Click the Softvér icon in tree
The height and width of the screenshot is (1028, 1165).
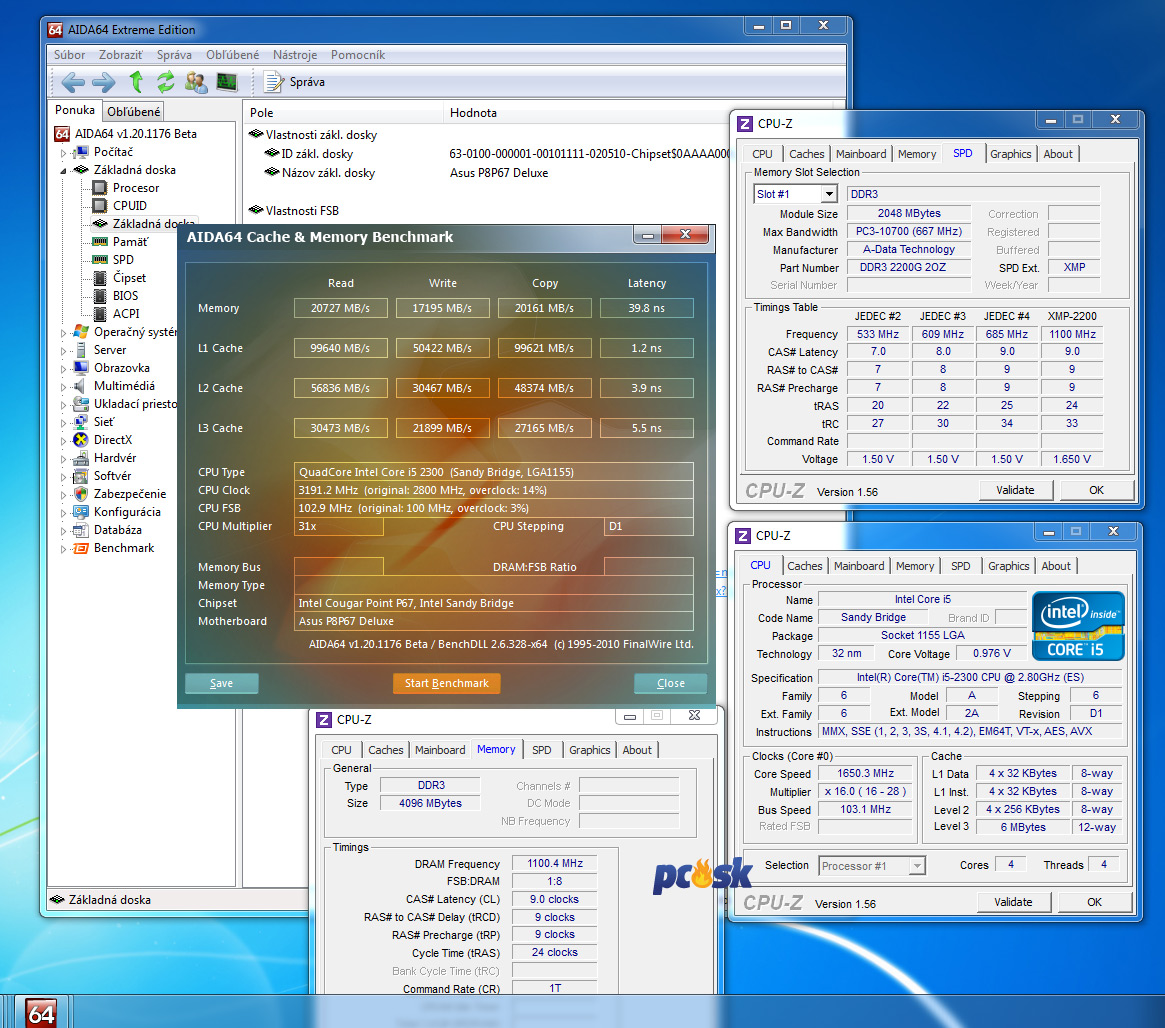81,476
